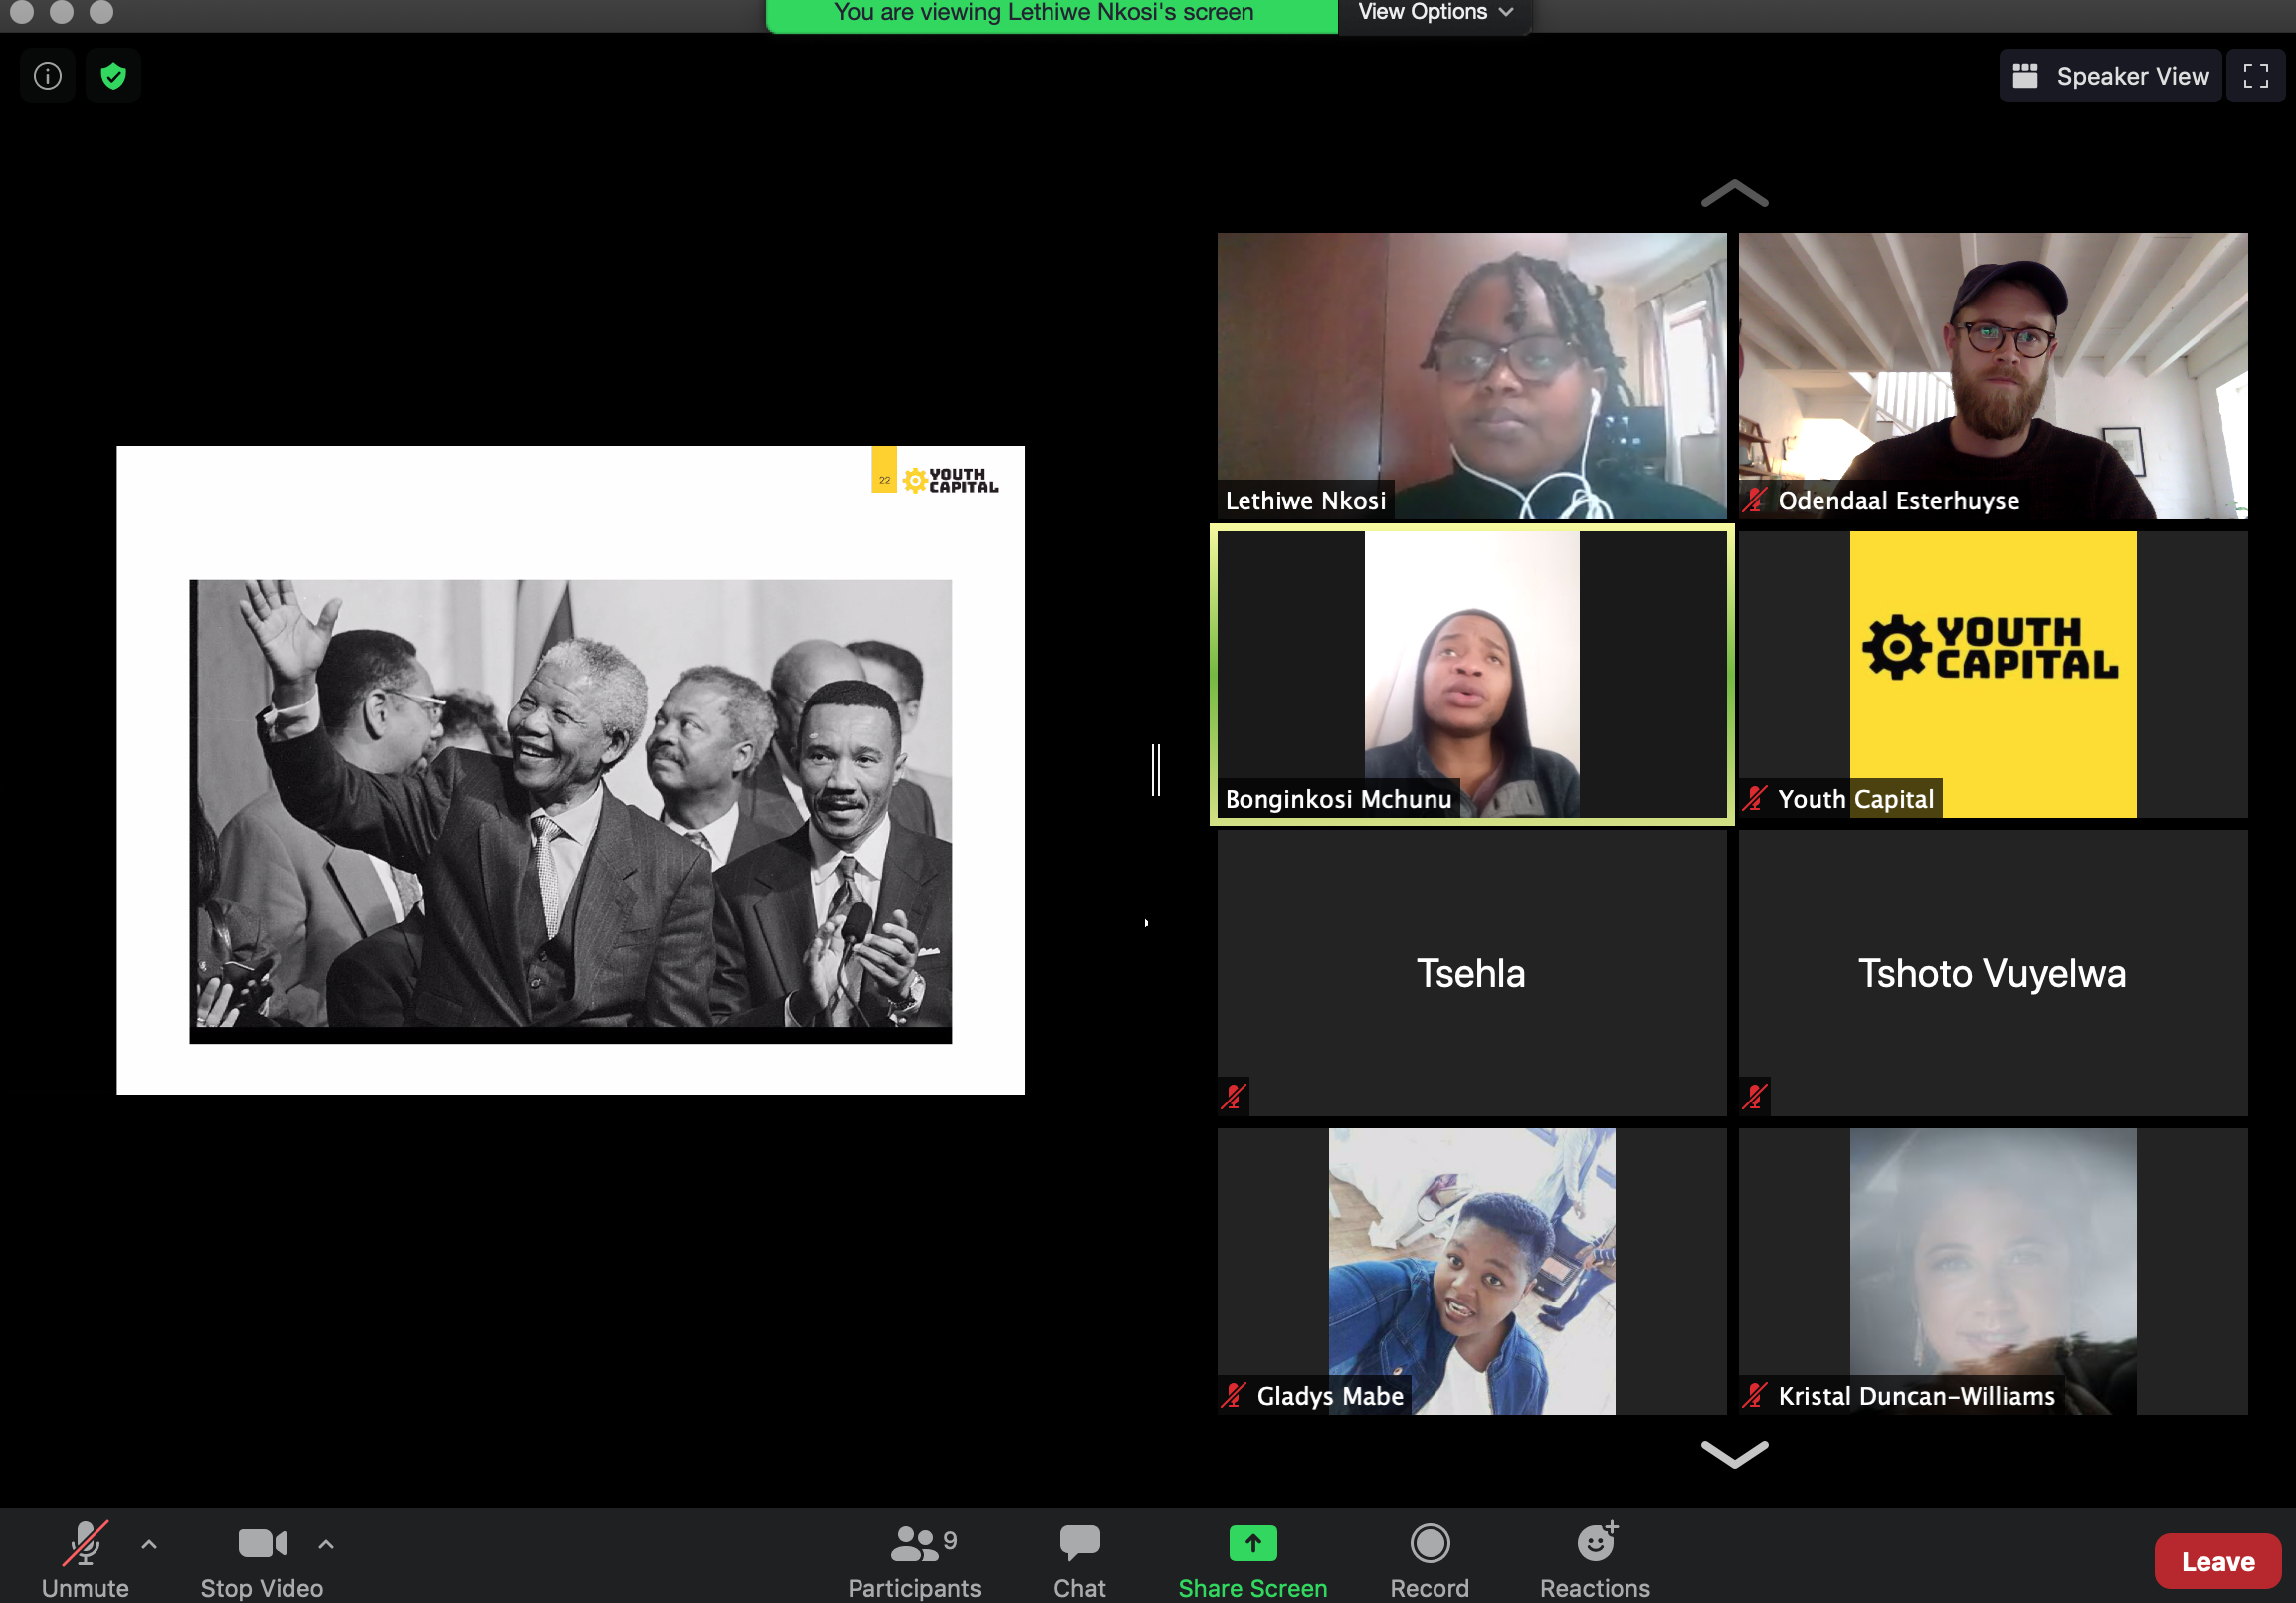
Task: Click the red Leave button
Action: 2217,1561
